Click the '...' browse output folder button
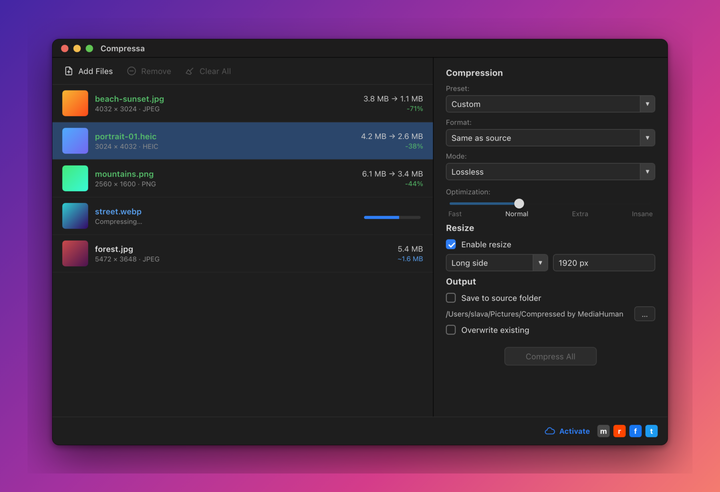Viewport: 720px width, 492px height. [644, 314]
